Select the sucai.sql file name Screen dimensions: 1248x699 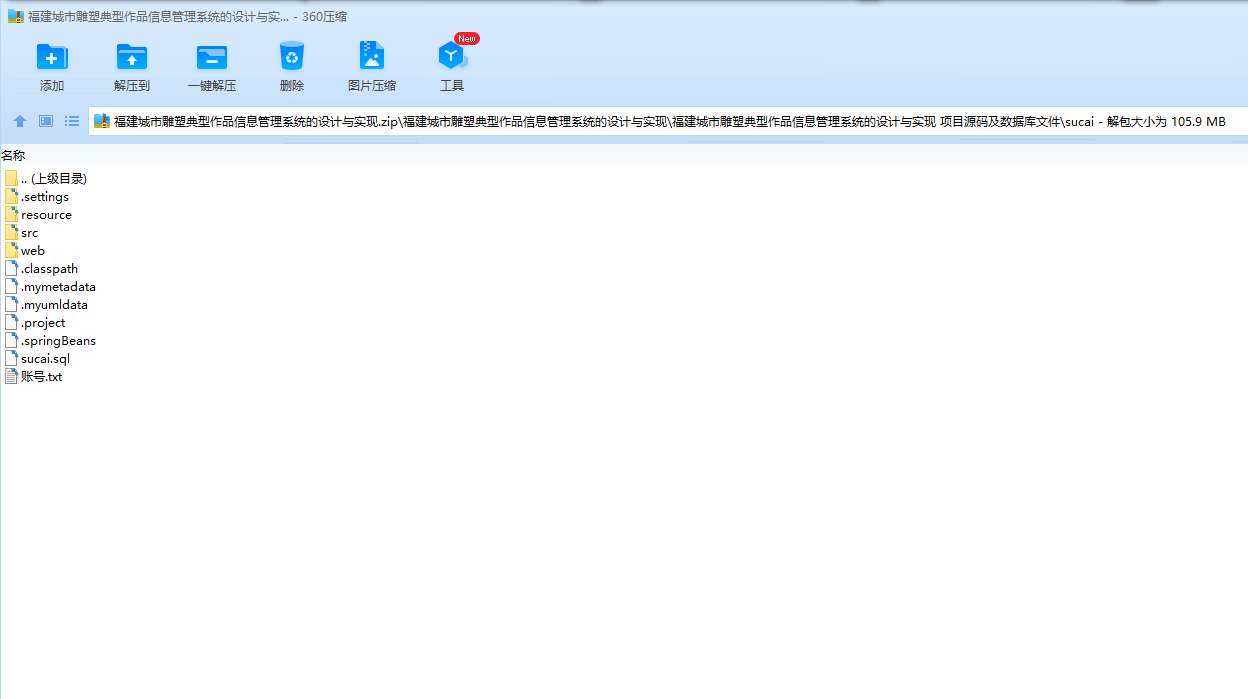[45, 359]
